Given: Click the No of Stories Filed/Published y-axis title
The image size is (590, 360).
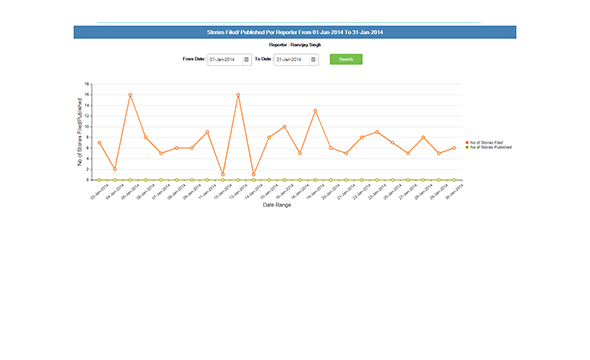Looking at the screenshot, I should click(x=80, y=132).
